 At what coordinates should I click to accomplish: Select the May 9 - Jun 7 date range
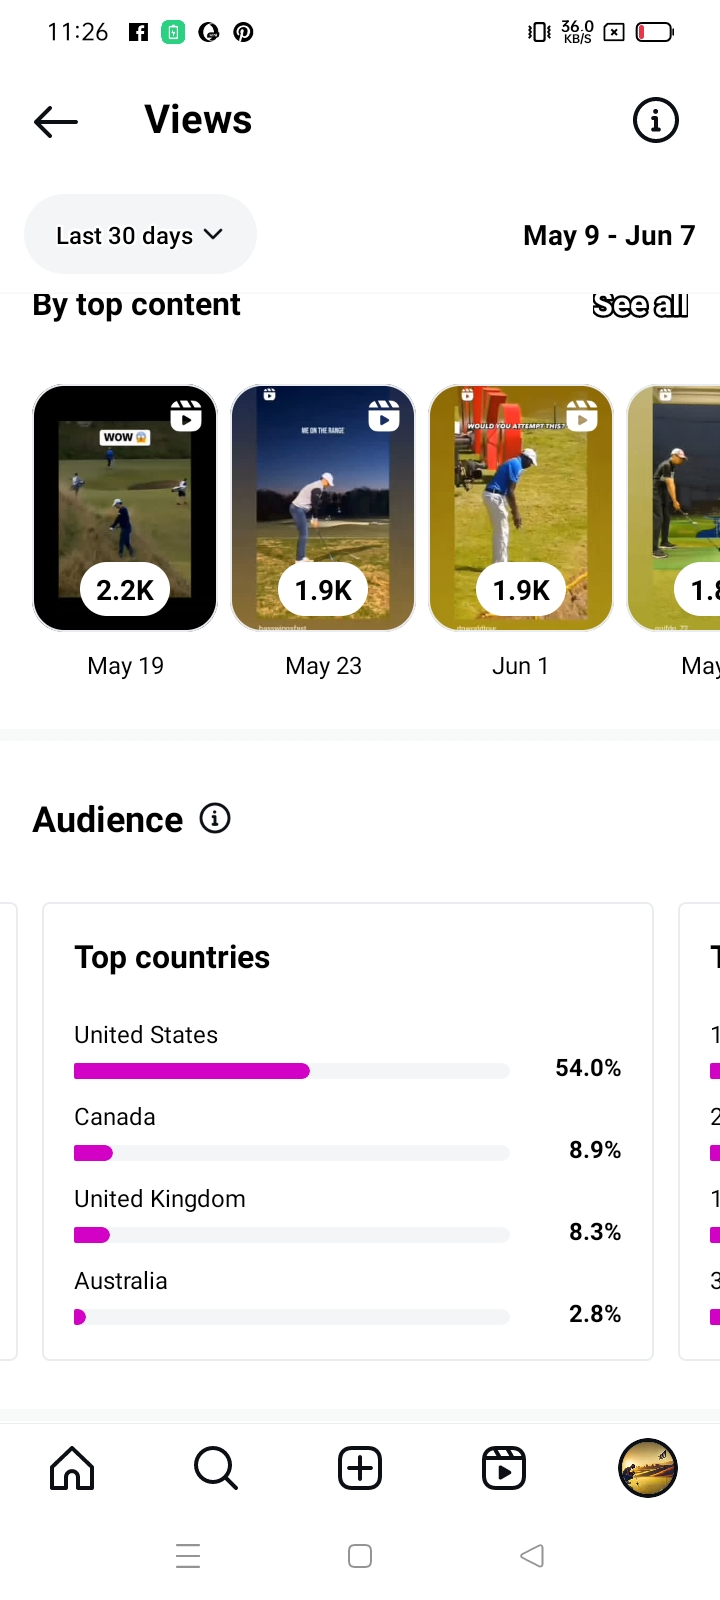[x=608, y=236]
